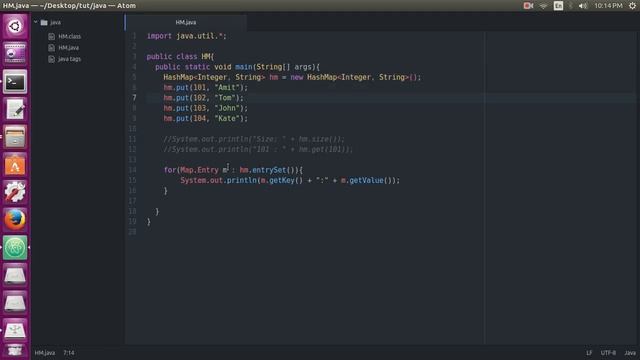Change LF line ending in status bar
Image resolution: width=640 pixels, height=360 pixels.
[x=589, y=353]
